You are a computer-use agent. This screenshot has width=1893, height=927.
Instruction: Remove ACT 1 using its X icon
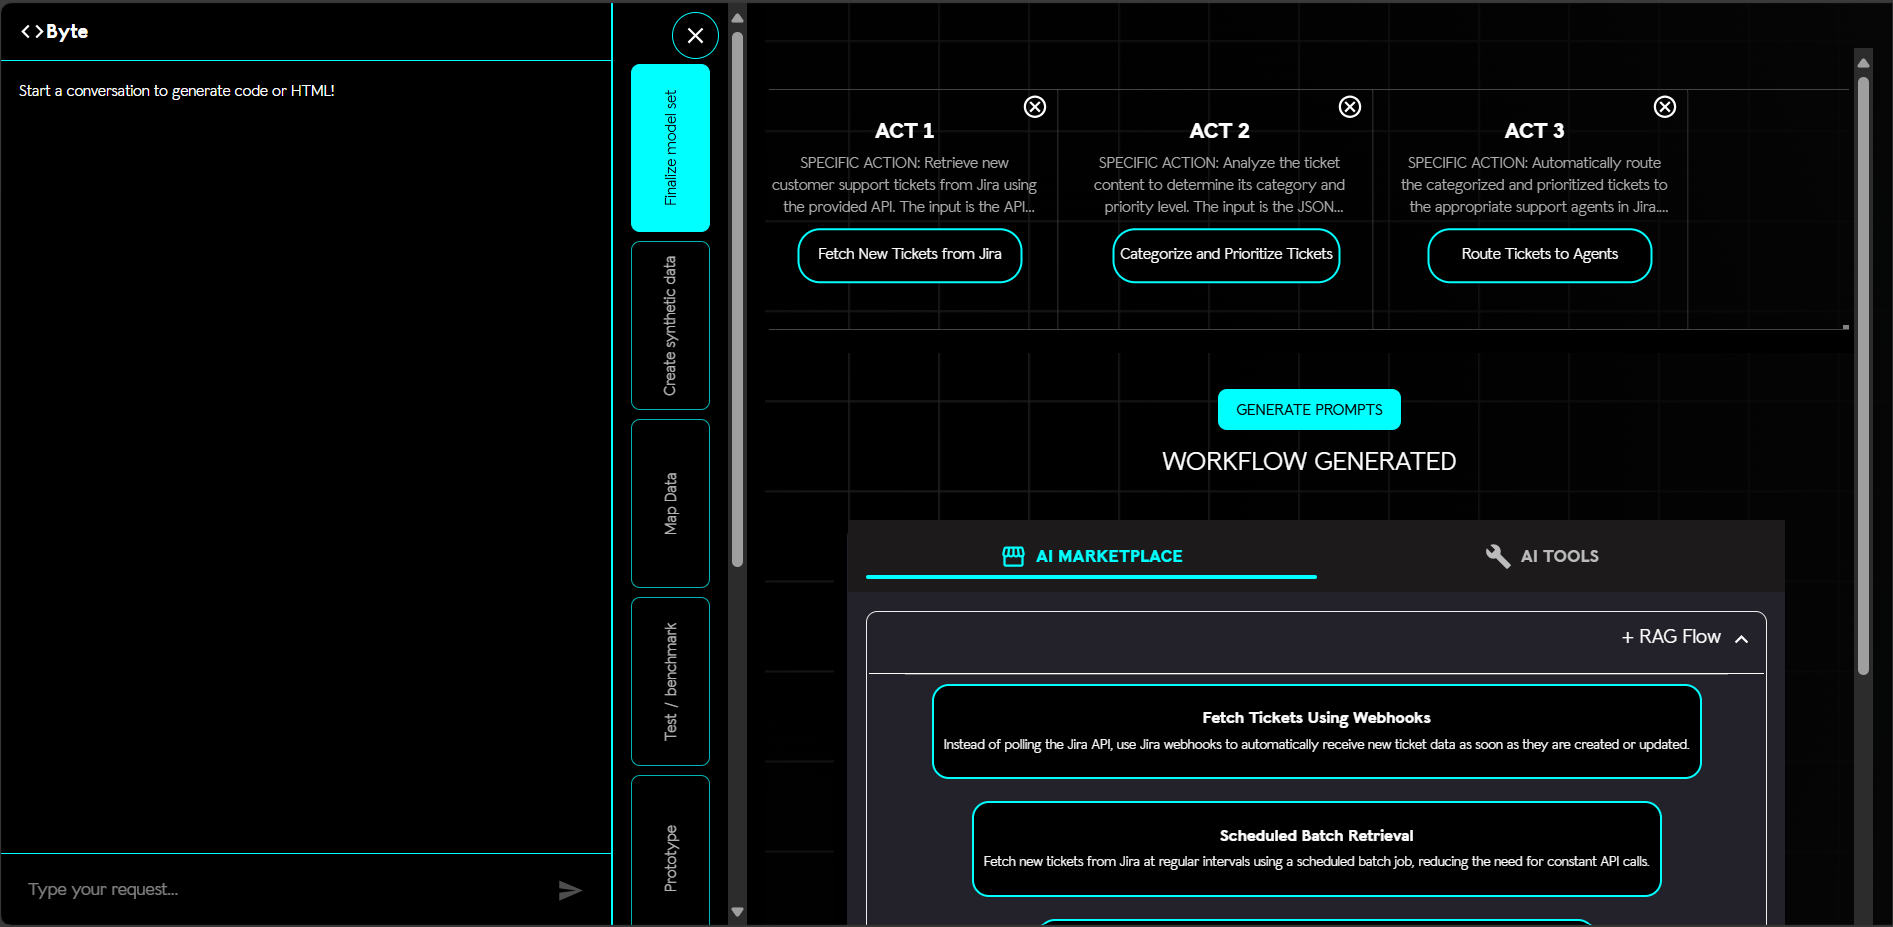(1035, 107)
